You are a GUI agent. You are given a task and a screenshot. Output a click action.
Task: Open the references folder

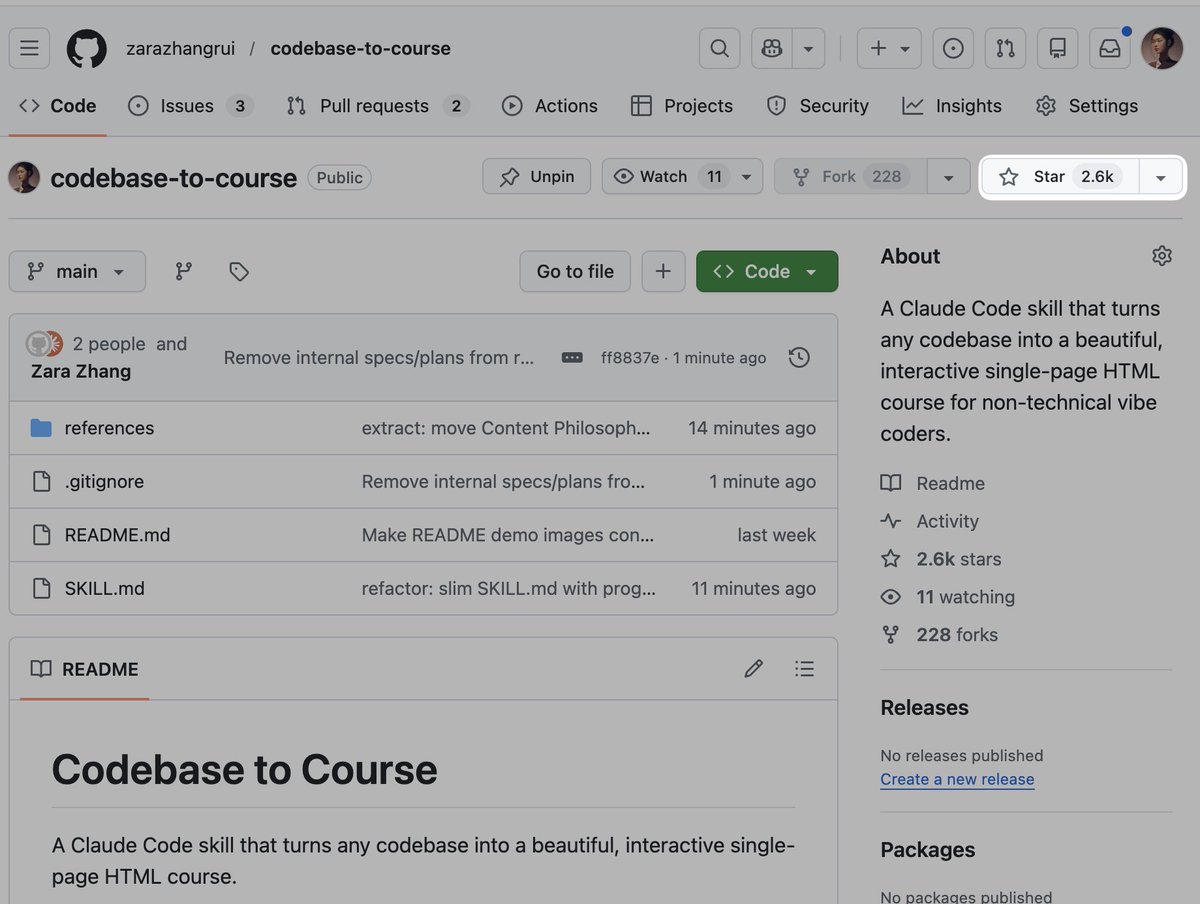(109, 428)
